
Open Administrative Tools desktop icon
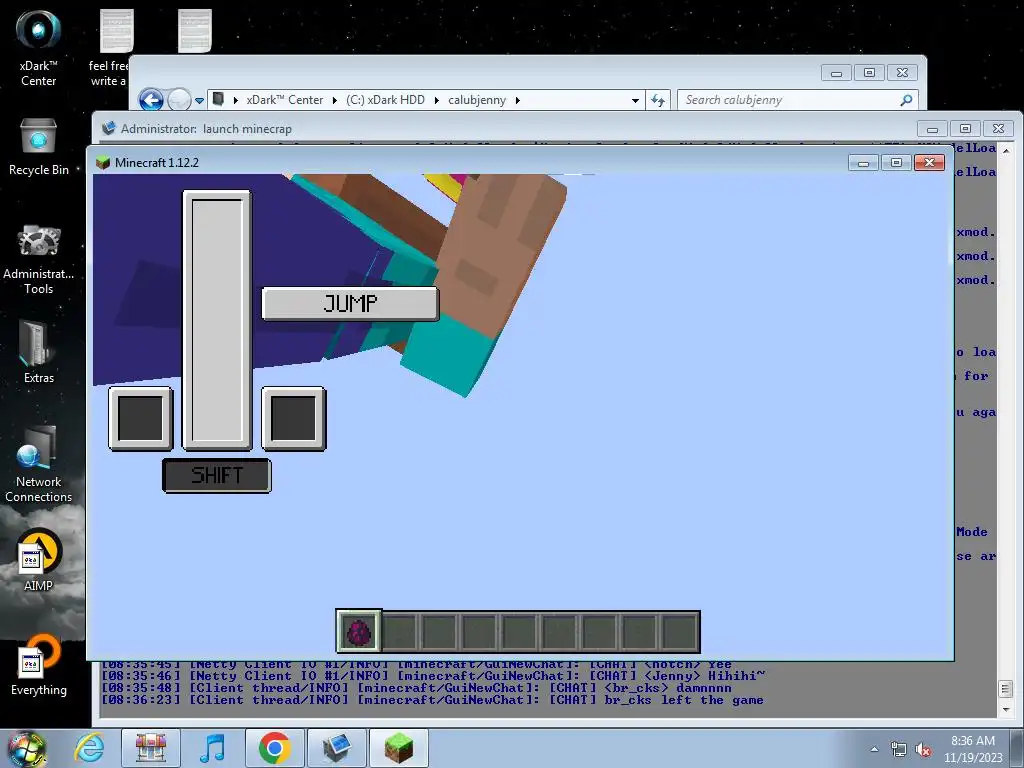39,260
